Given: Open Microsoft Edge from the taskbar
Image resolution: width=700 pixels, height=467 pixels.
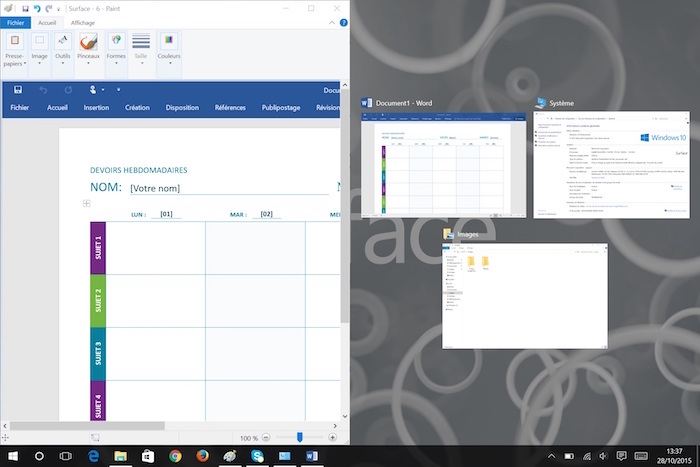Looking at the screenshot, I should tap(94, 456).
